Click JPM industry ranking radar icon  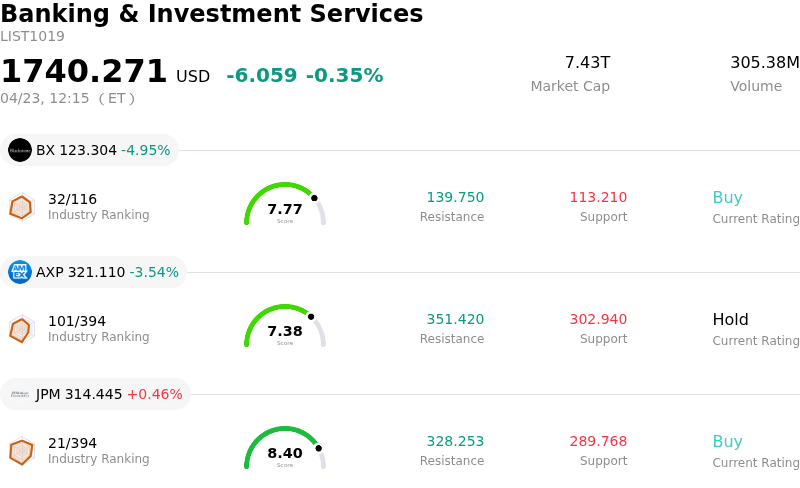click(21, 451)
